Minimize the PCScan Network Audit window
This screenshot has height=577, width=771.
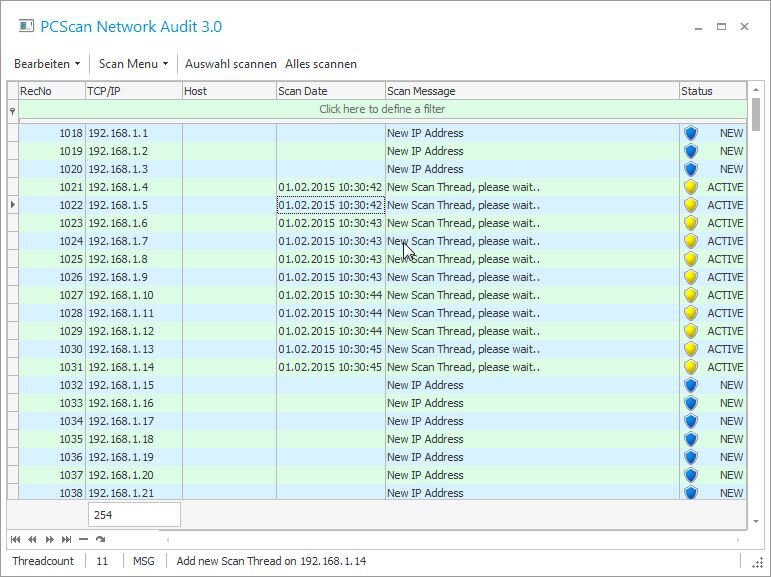point(698,27)
